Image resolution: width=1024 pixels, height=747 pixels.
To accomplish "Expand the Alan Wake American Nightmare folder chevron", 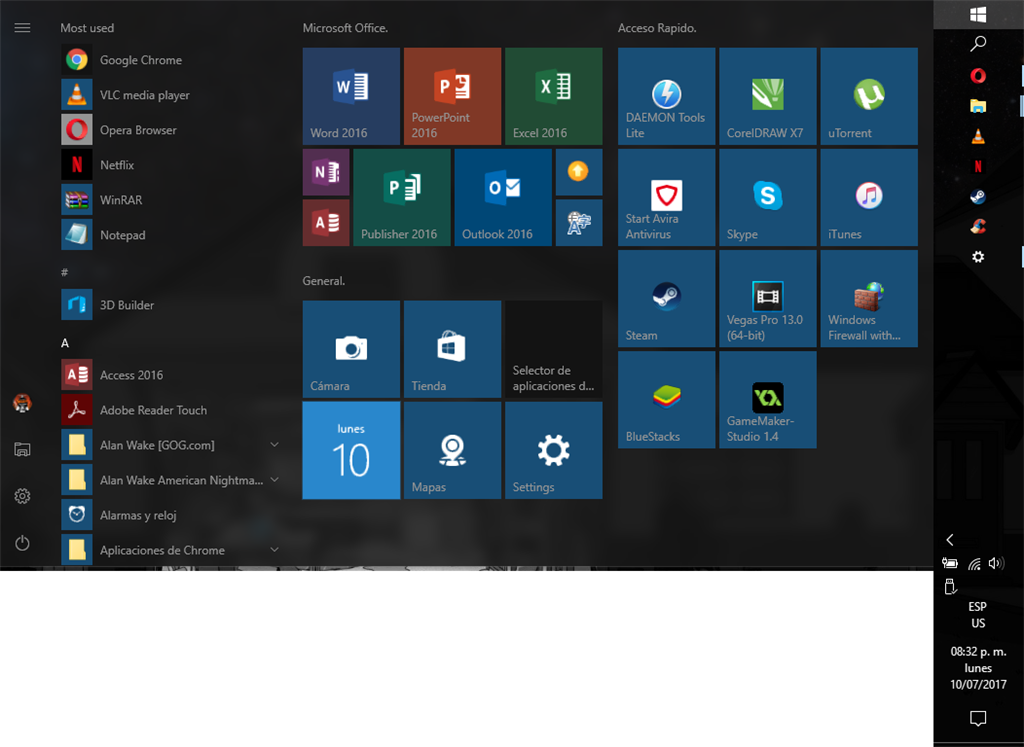I will (x=274, y=480).
